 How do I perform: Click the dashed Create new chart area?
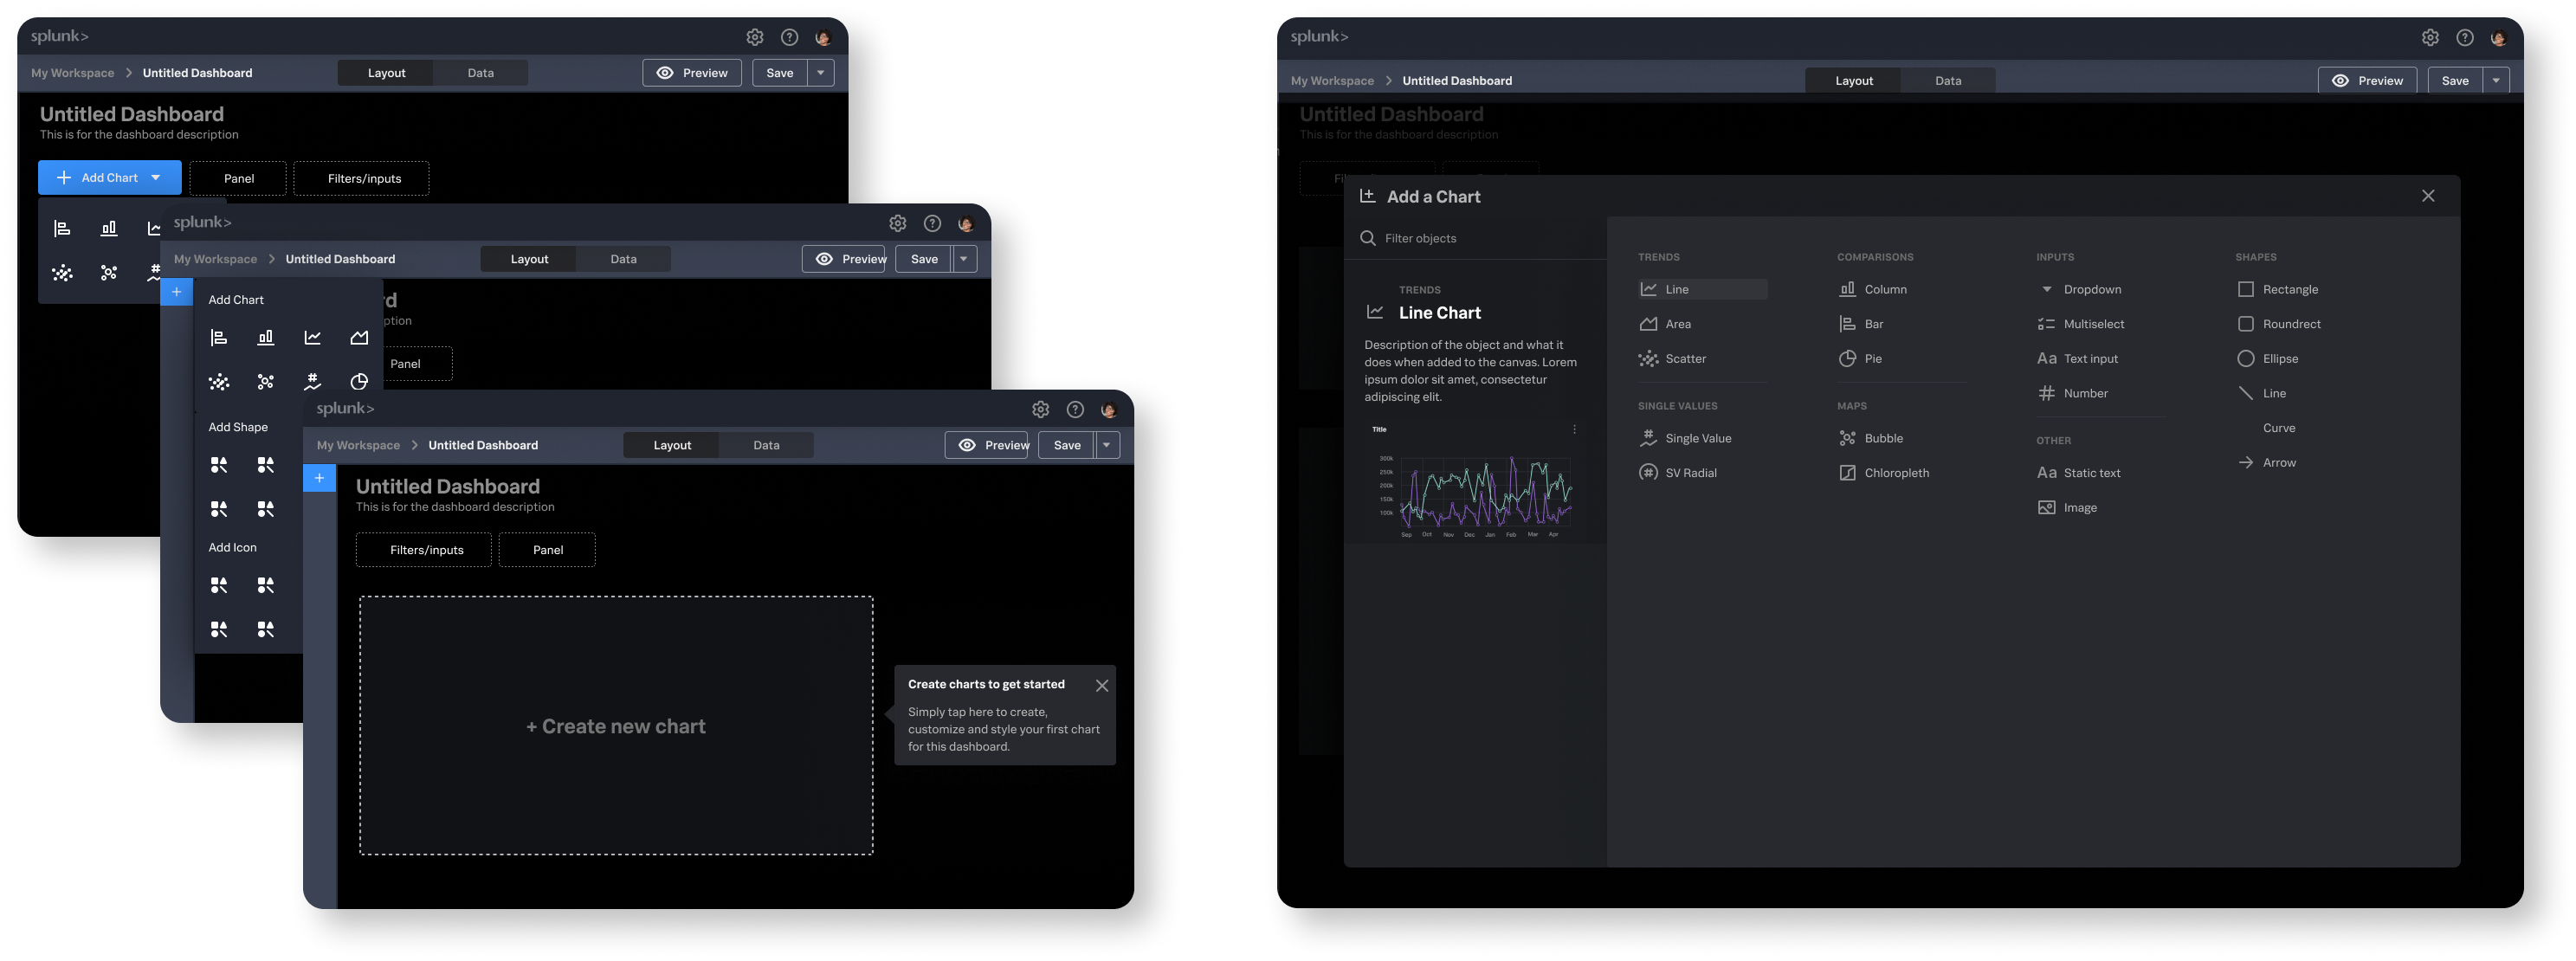[x=616, y=726]
